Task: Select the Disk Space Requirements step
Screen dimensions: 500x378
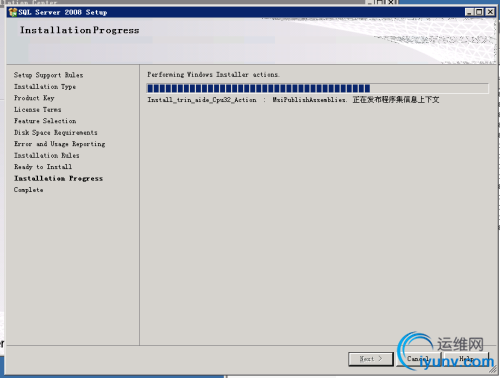Action: 56,133
